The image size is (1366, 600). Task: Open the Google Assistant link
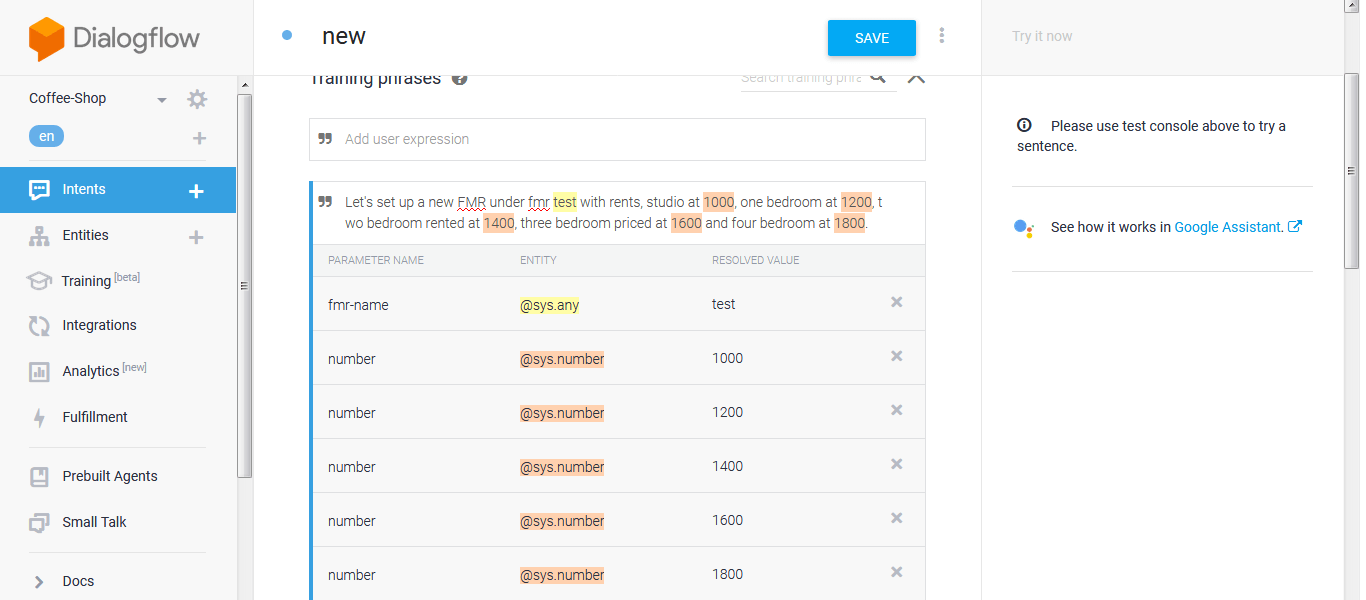click(1227, 227)
